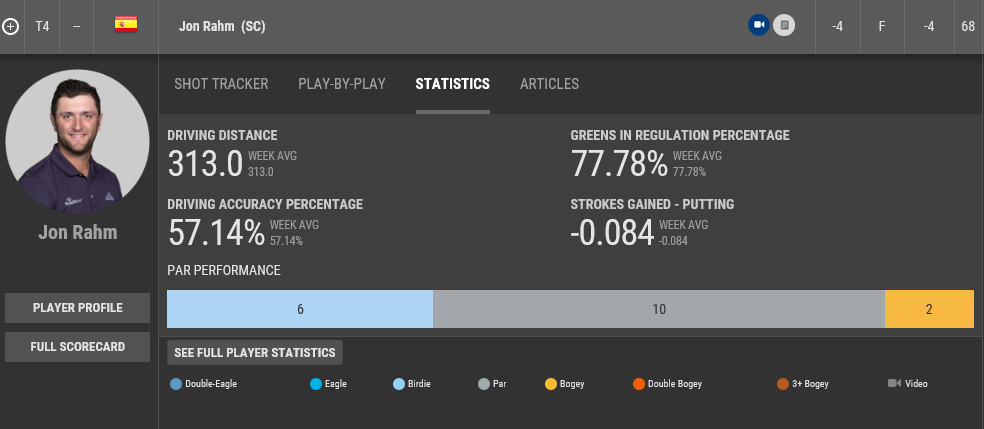Select the Statistics tab
Viewport: 984px width, 429px height.
coord(452,84)
